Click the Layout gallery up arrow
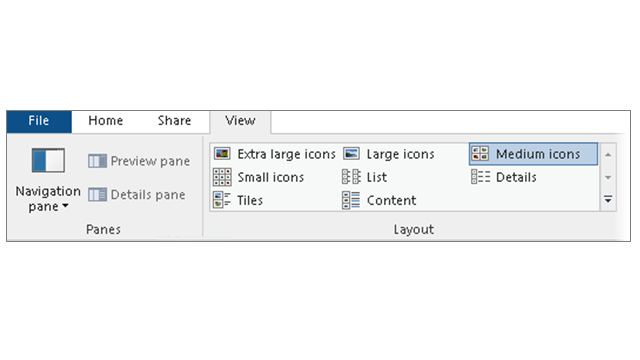Viewport: 640px width, 360px height. [608, 155]
